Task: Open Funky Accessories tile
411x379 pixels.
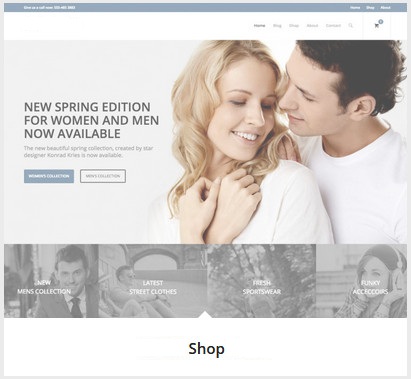Action: (x=361, y=281)
